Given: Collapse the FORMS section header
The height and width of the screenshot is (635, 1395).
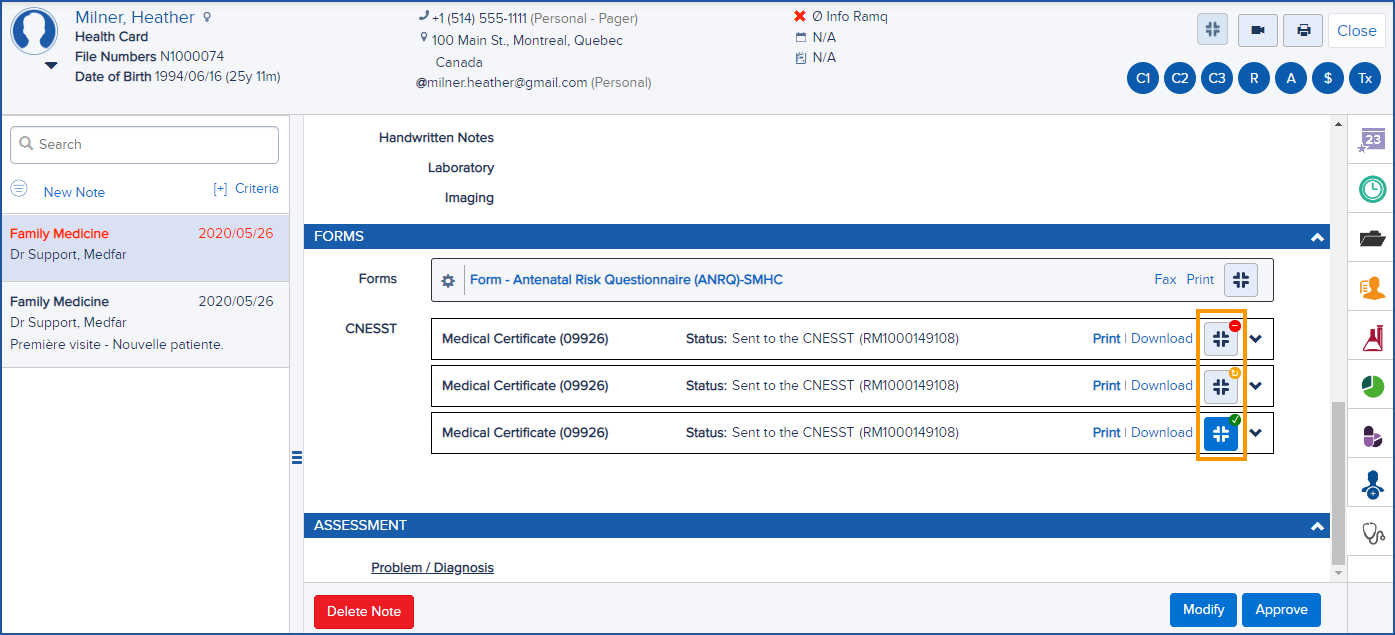Looking at the screenshot, I should pos(1317,236).
